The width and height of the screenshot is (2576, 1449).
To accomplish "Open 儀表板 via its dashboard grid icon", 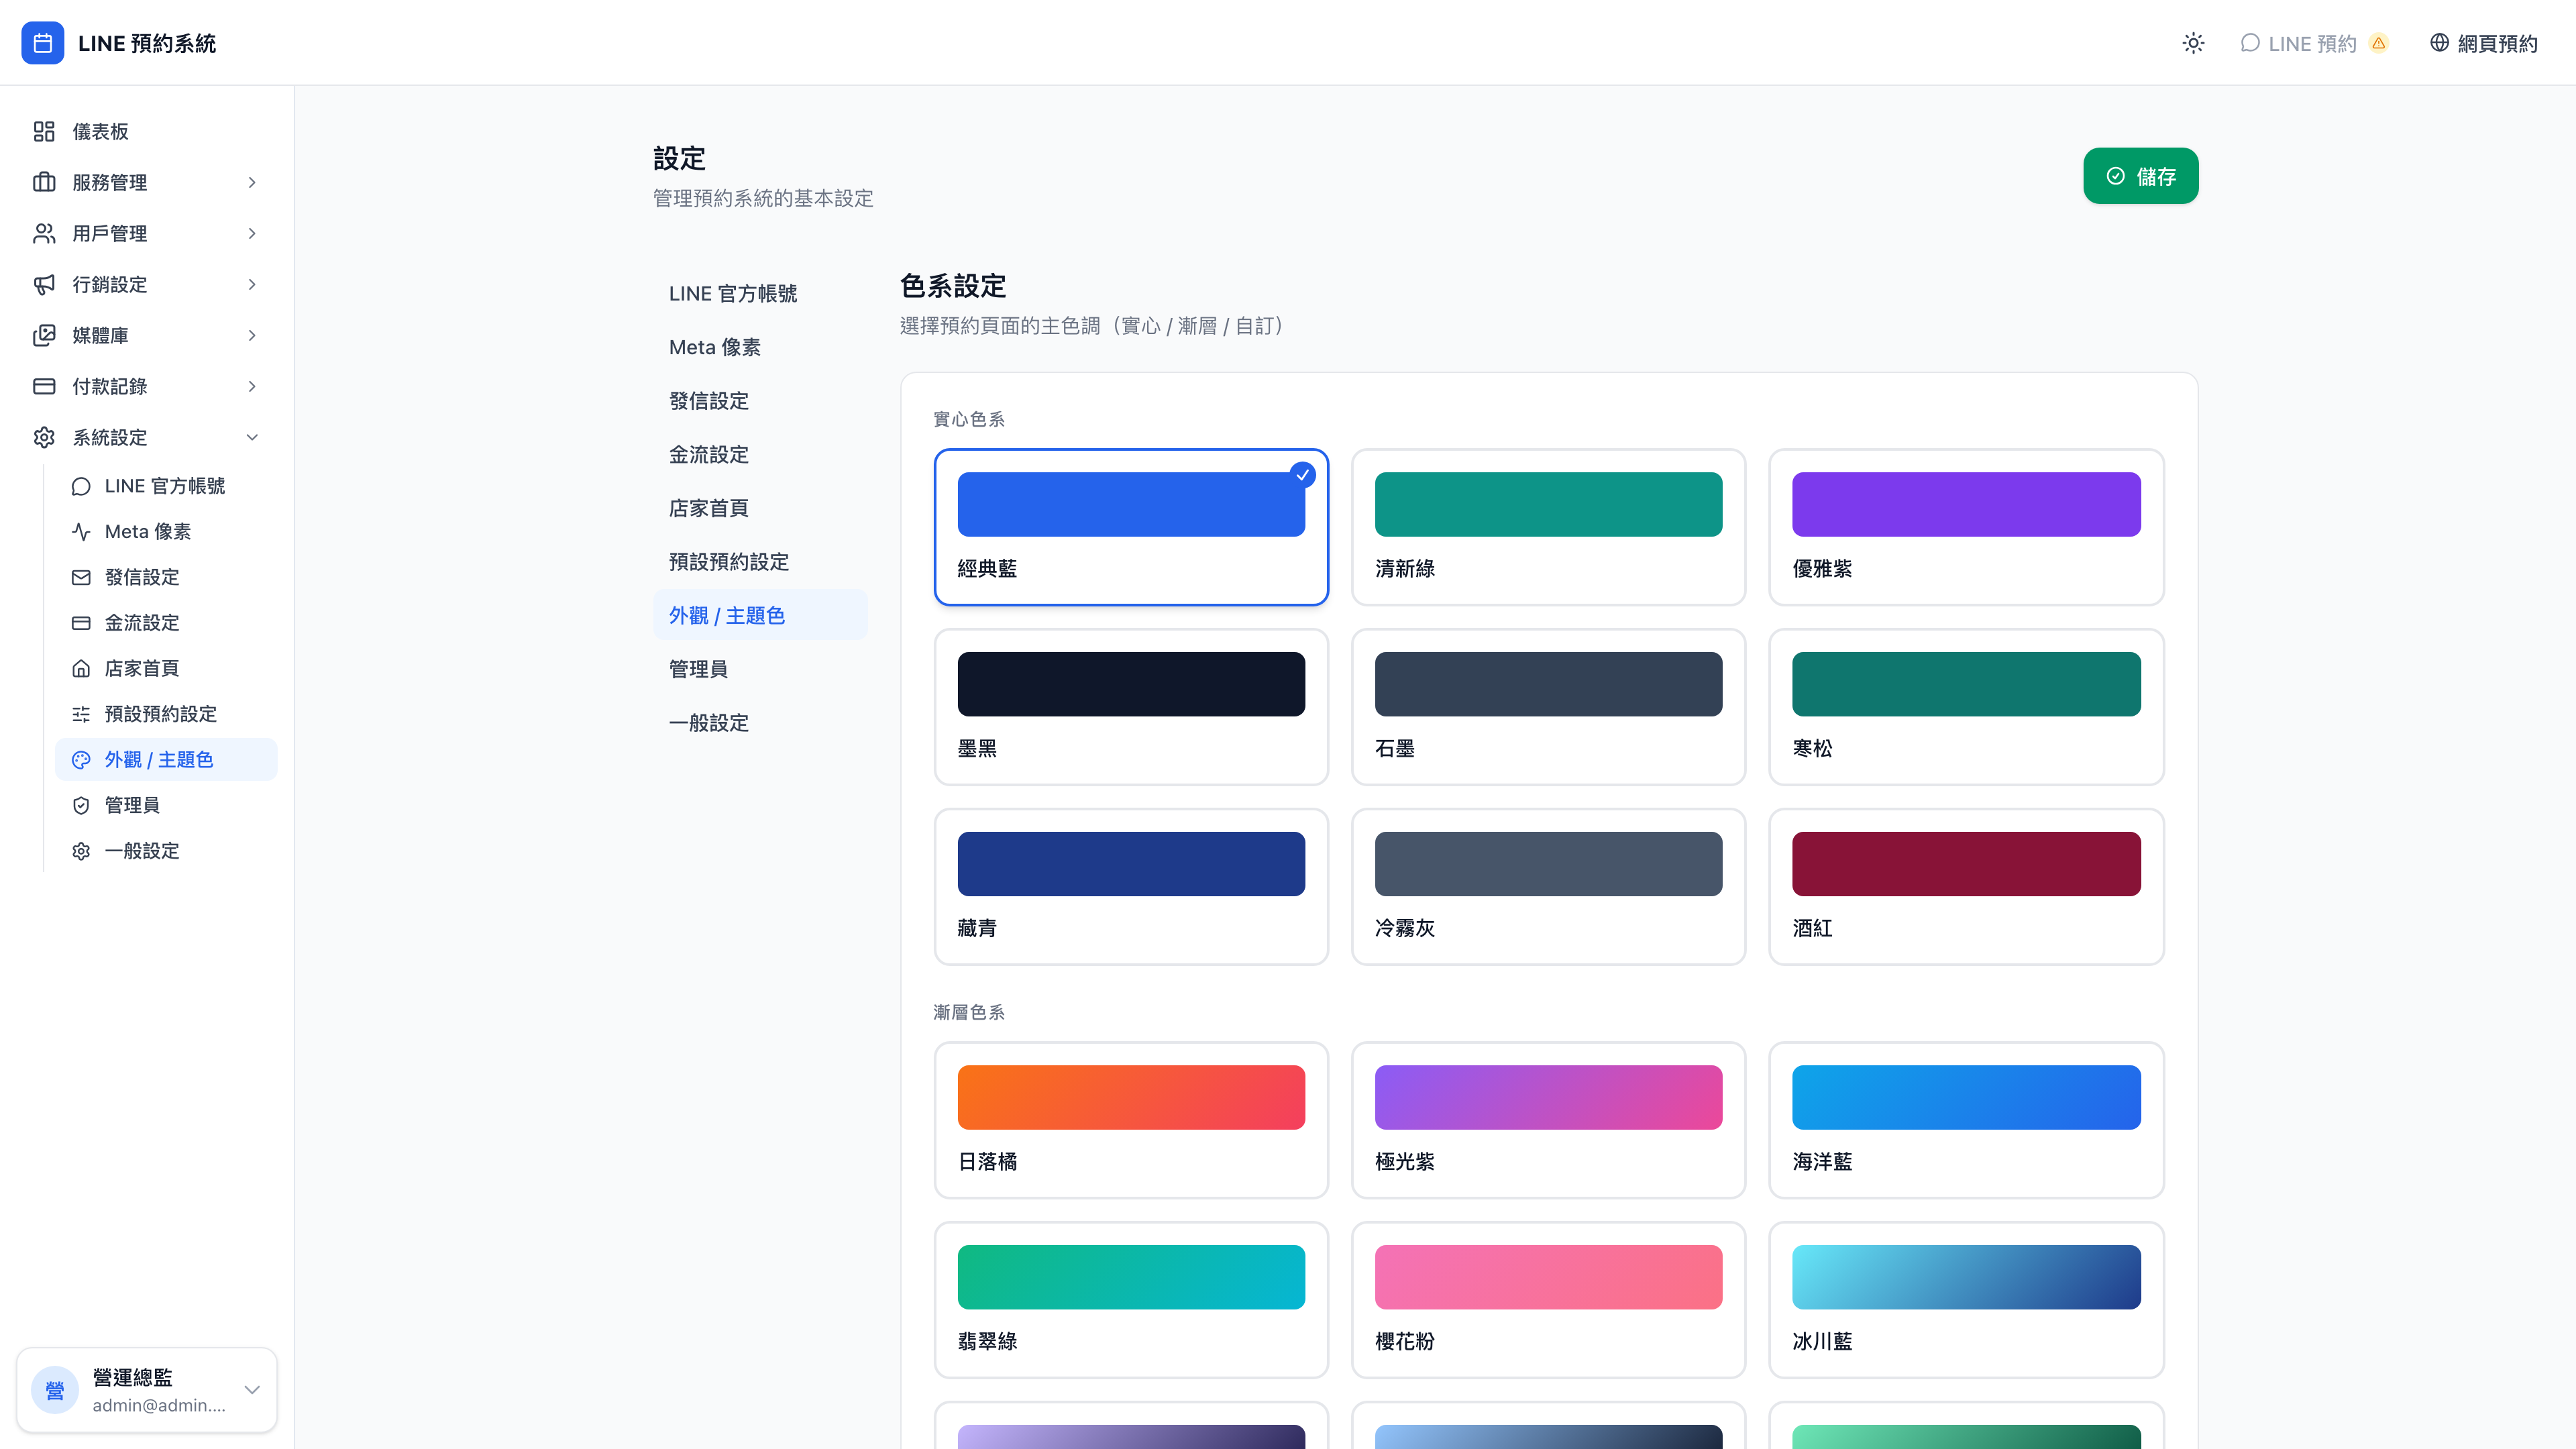I will coord(44,131).
